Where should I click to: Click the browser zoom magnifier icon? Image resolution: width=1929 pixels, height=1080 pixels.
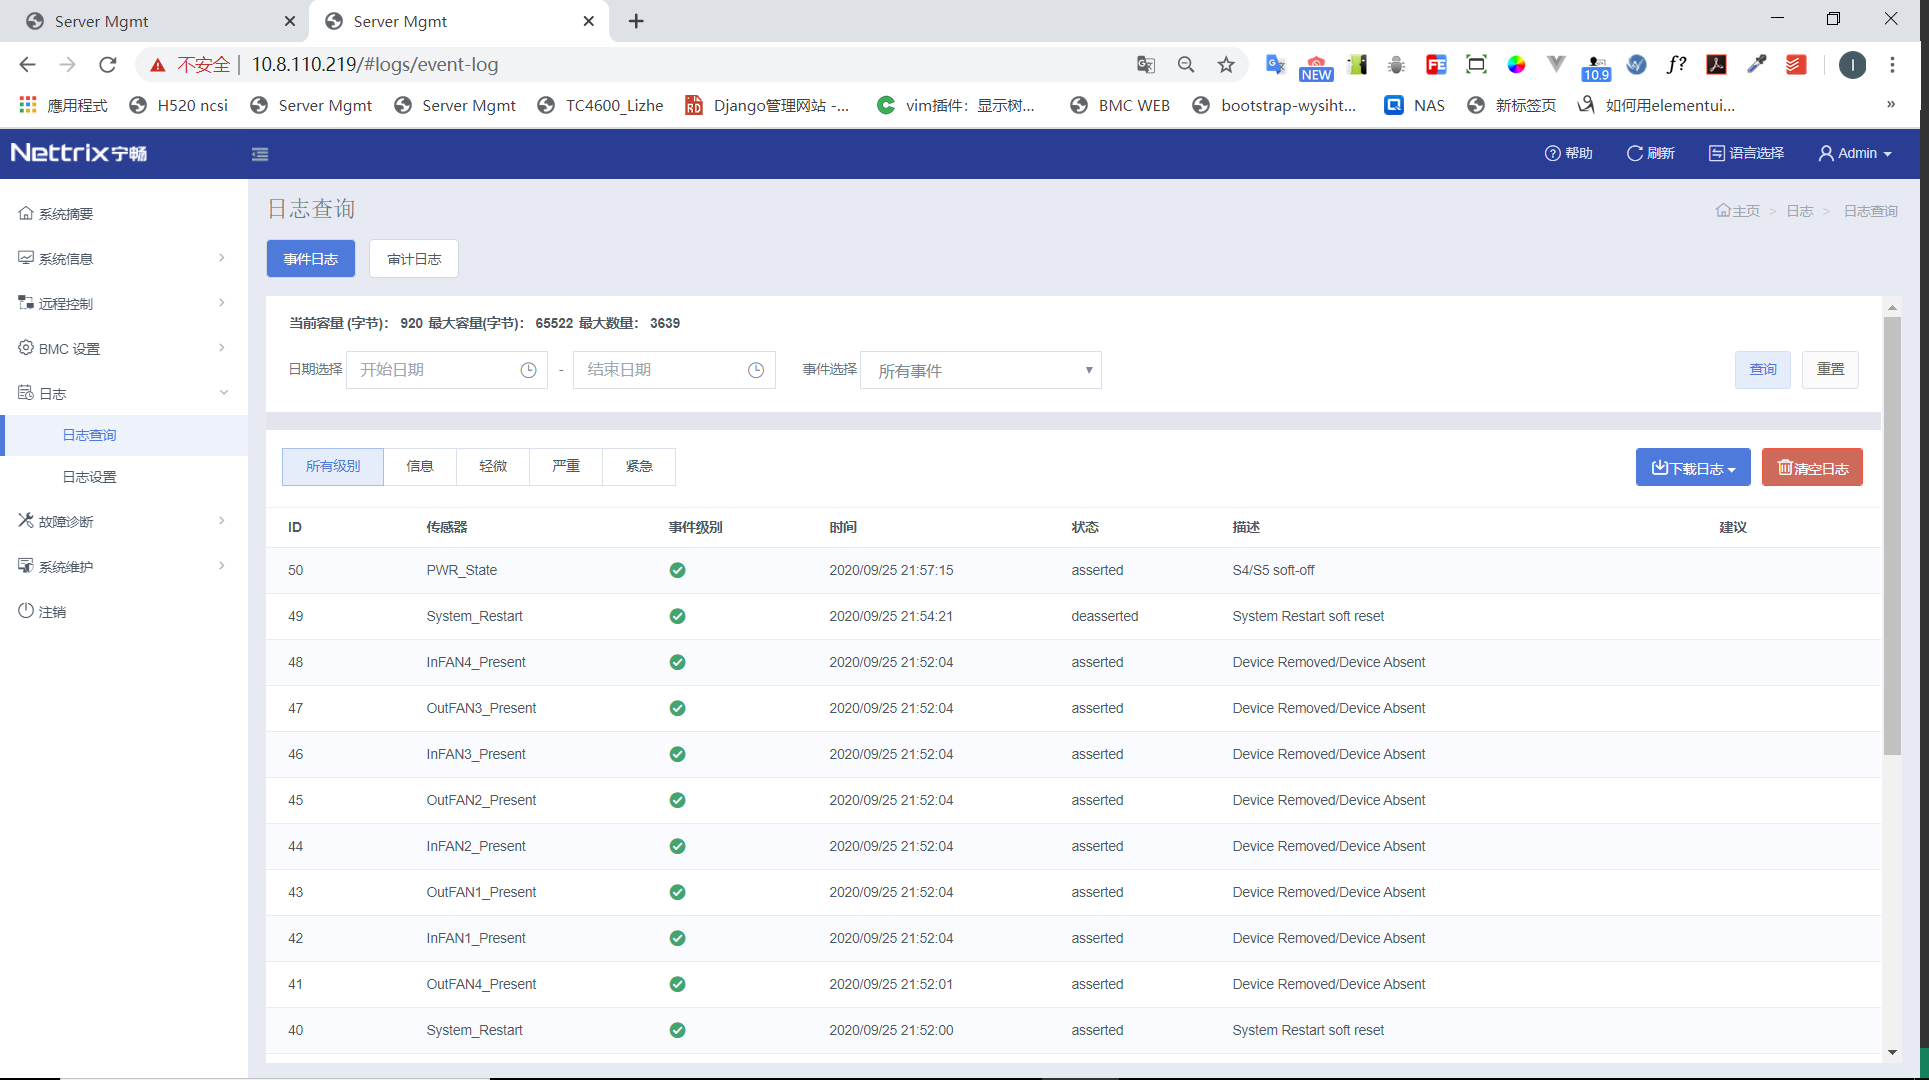[x=1186, y=65]
